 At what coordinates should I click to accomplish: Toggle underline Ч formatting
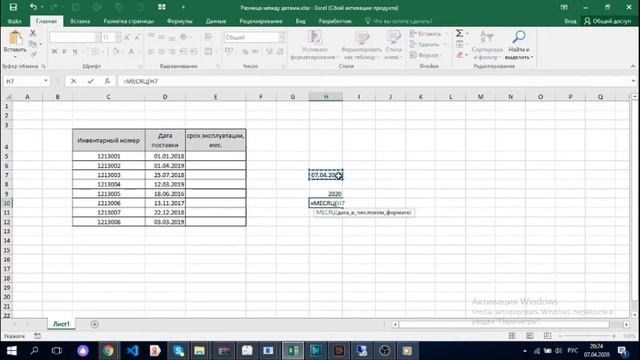[x=75, y=51]
